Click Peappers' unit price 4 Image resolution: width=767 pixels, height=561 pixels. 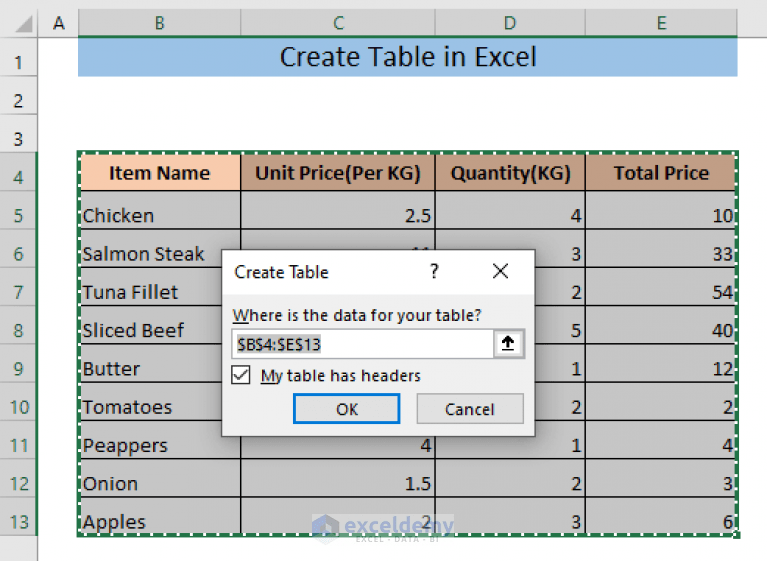pyautogui.click(x=338, y=447)
